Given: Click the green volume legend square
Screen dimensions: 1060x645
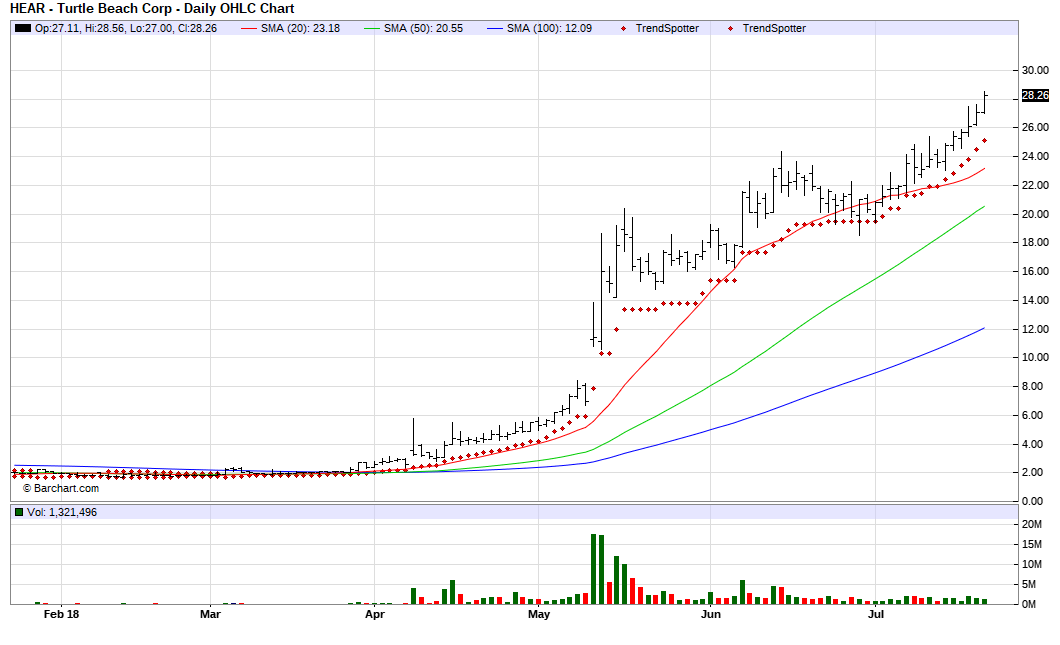Looking at the screenshot, I should 19,512.
